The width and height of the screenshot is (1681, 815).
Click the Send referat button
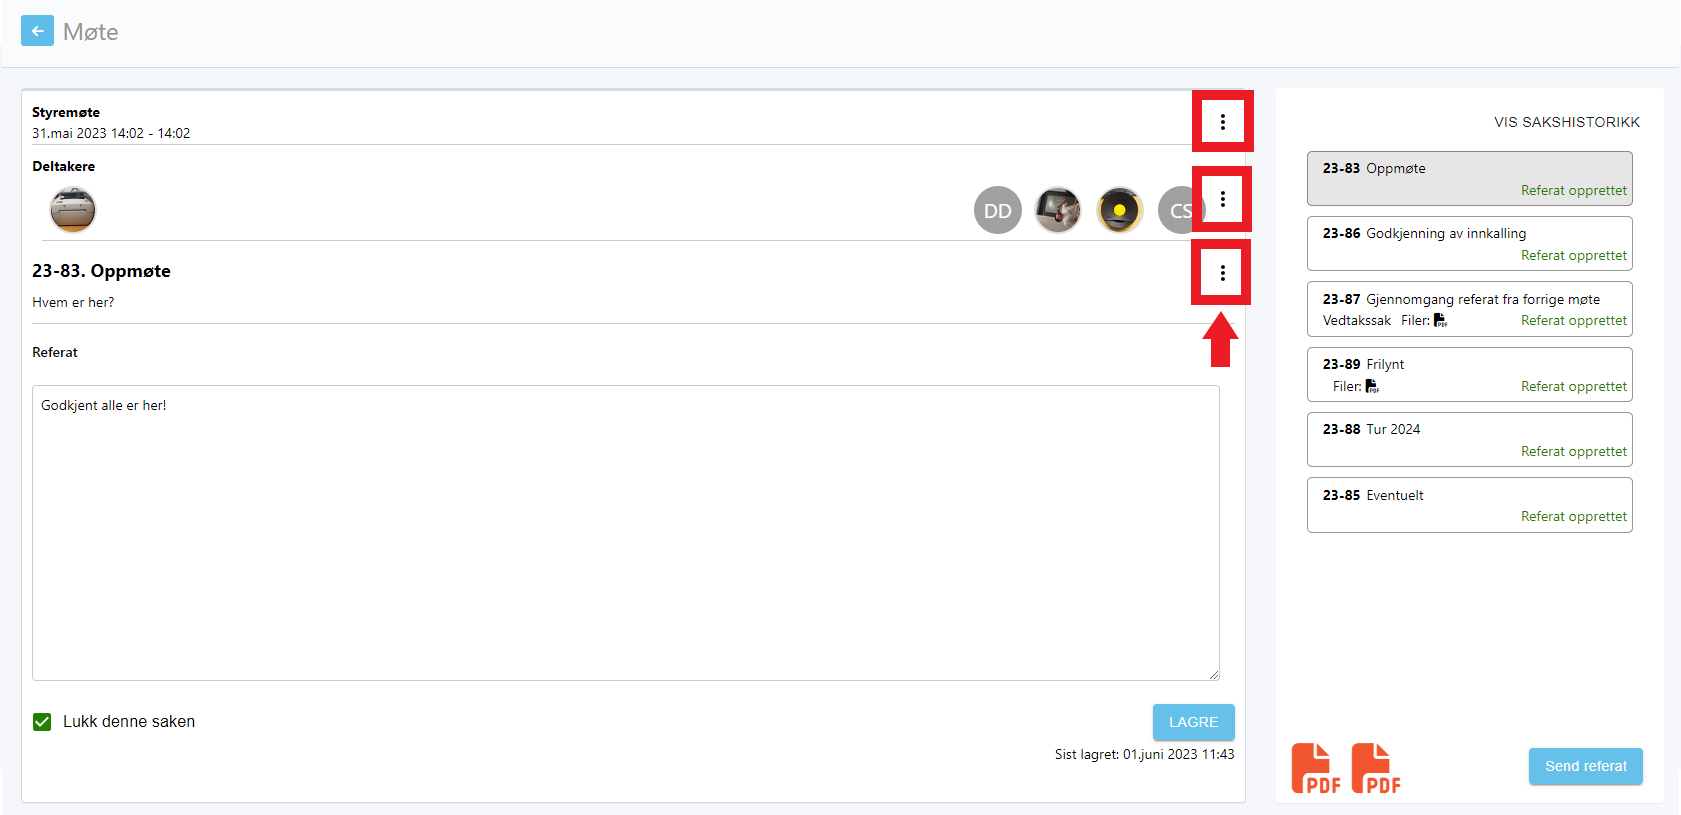pyautogui.click(x=1585, y=766)
